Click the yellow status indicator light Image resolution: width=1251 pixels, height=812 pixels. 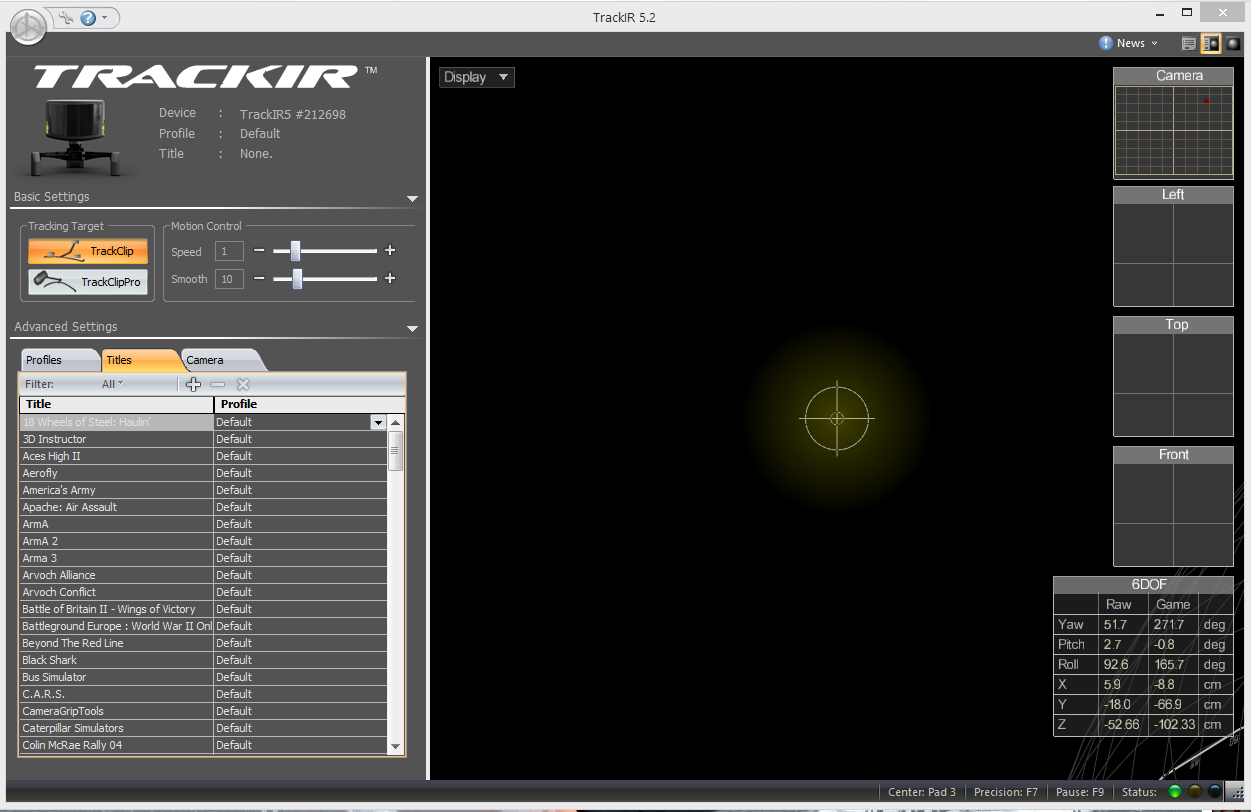coord(1194,792)
